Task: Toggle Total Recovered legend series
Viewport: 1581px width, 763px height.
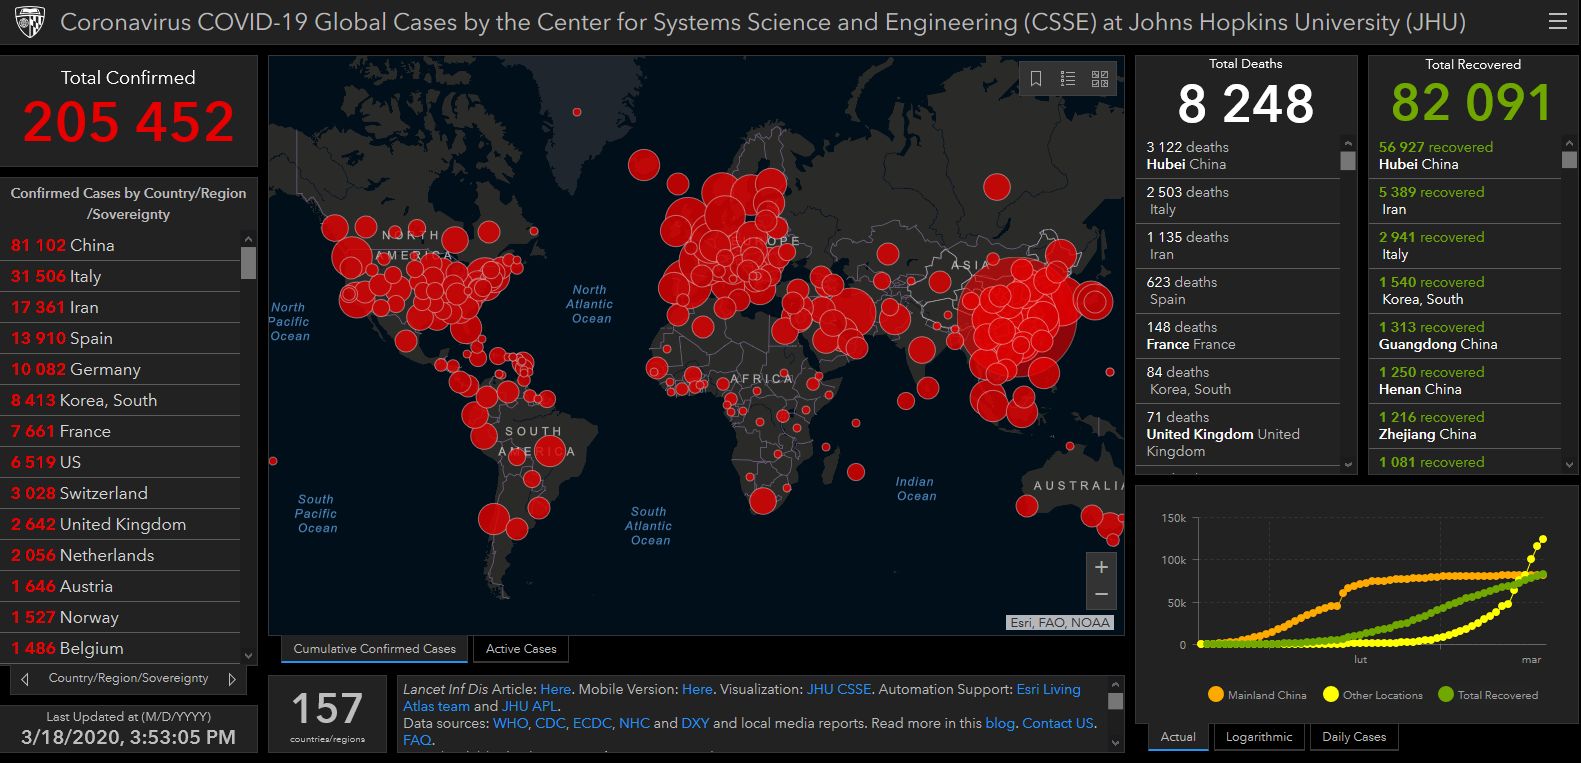Action: [x=1487, y=695]
